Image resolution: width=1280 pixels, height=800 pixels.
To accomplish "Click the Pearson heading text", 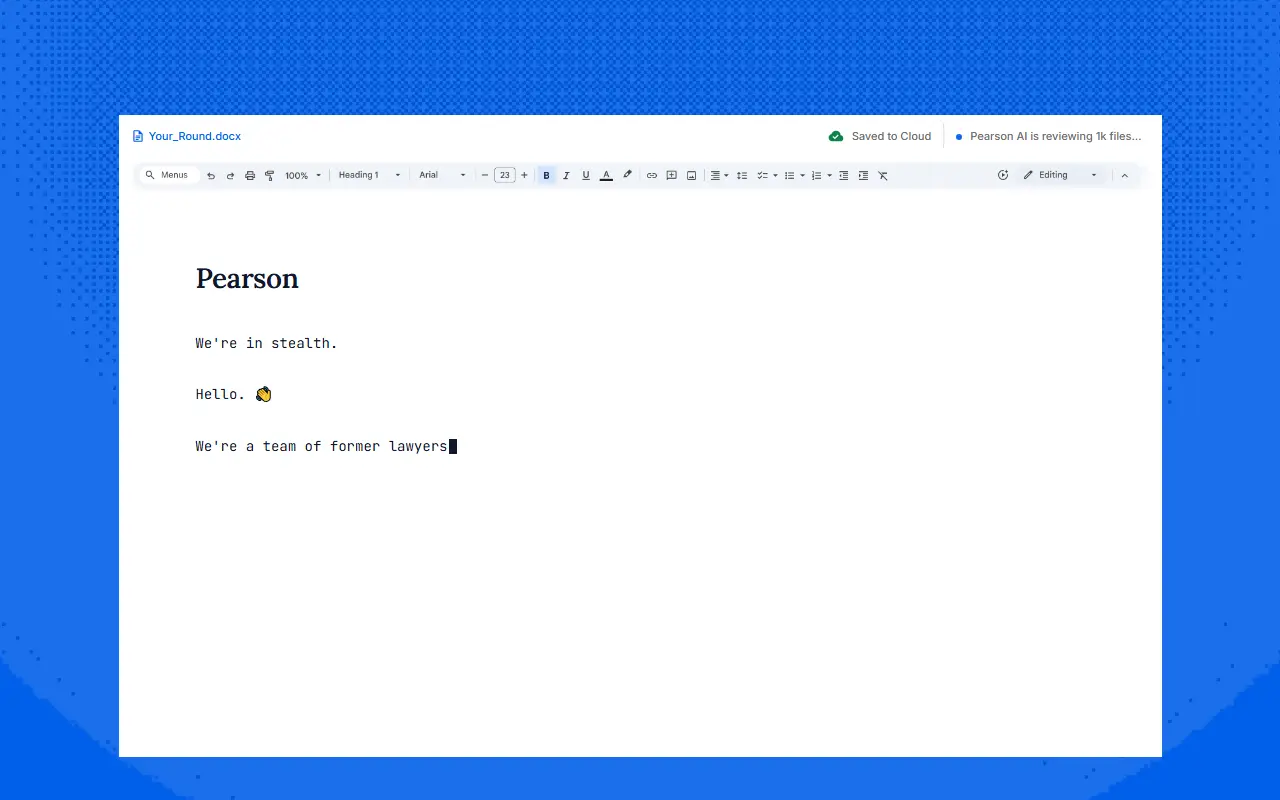I will click(247, 278).
